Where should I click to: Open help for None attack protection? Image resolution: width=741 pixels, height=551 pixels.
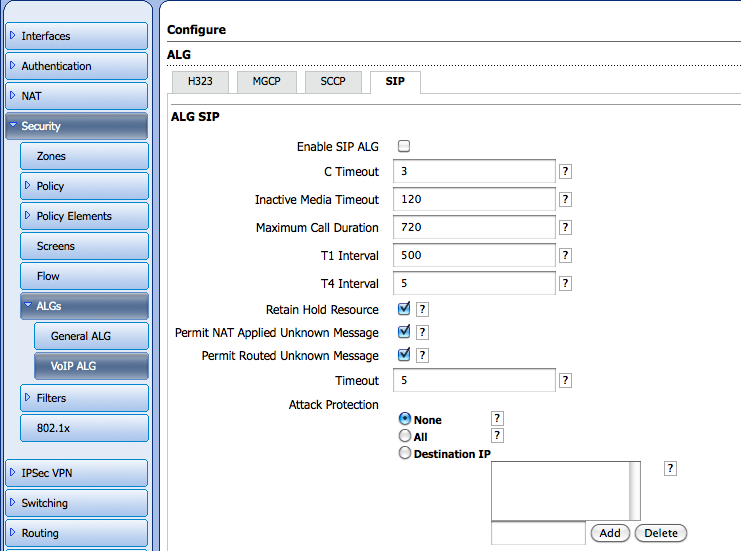pos(497,419)
